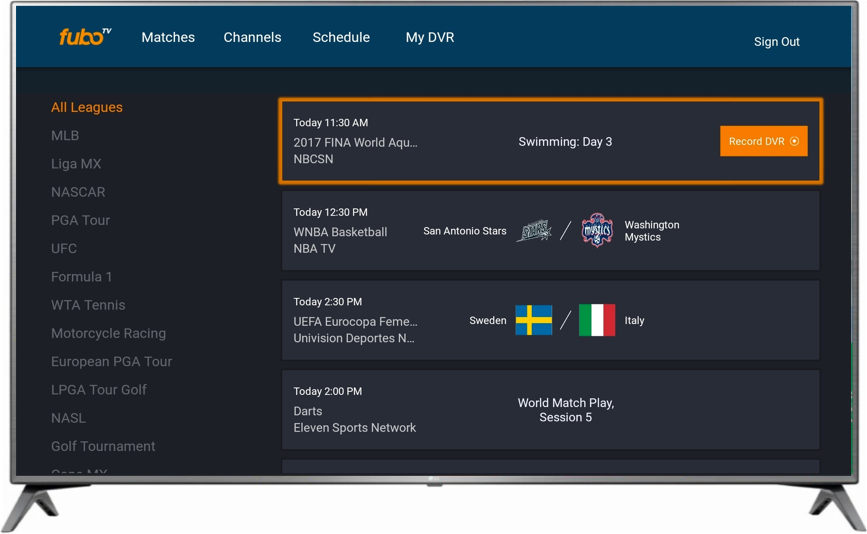
Task: Click the Italy flag icon
Action: click(597, 320)
